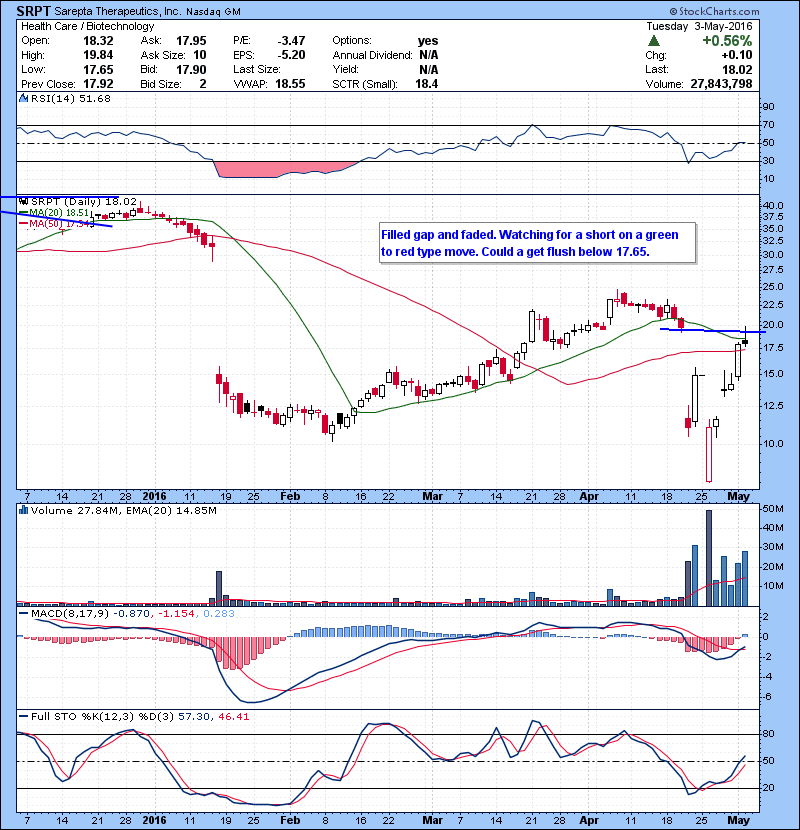Click the MACD histogram value 0.283
This screenshot has height=830, width=800.
tap(219, 614)
